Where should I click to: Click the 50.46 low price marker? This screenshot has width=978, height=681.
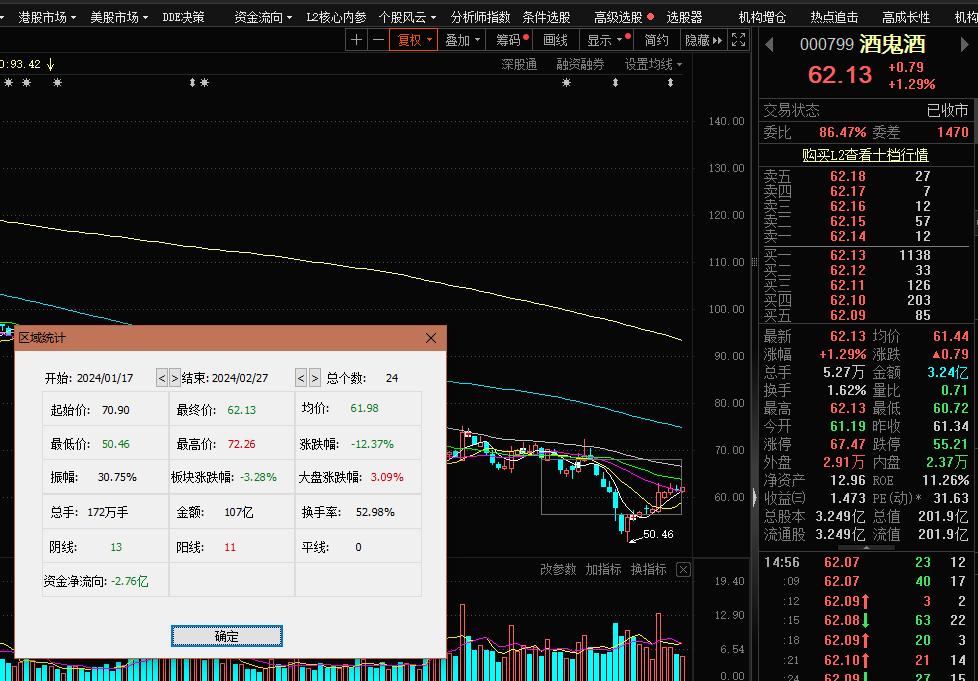tap(658, 534)
